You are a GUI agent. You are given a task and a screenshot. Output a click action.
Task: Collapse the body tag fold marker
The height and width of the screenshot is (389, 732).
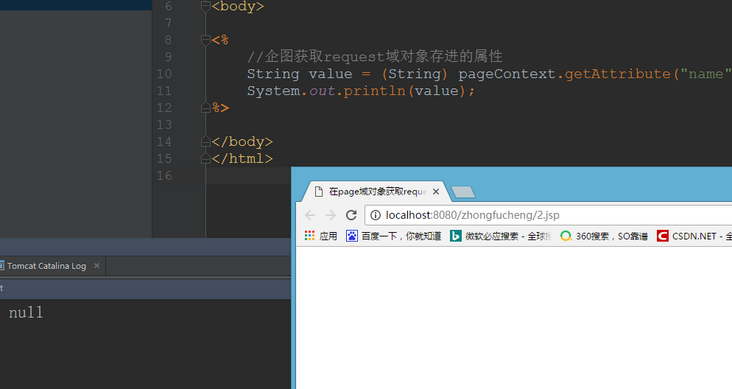[205, 7]
